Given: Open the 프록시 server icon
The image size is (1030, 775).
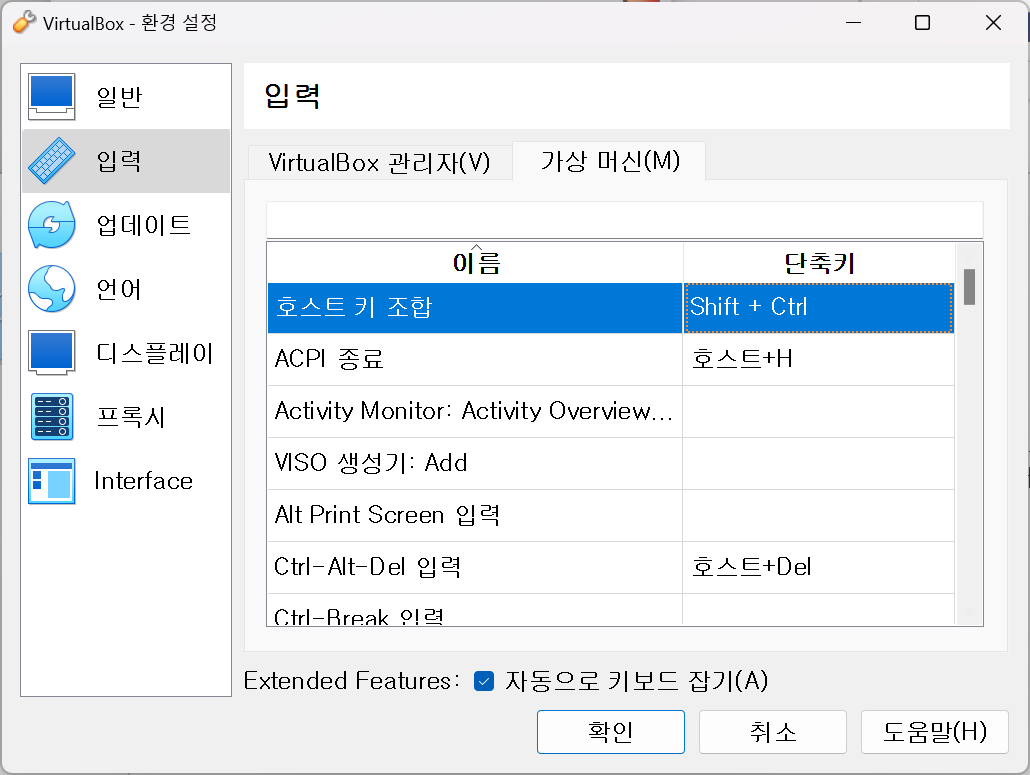Looking at the screenshot, I should click(51, 416).
